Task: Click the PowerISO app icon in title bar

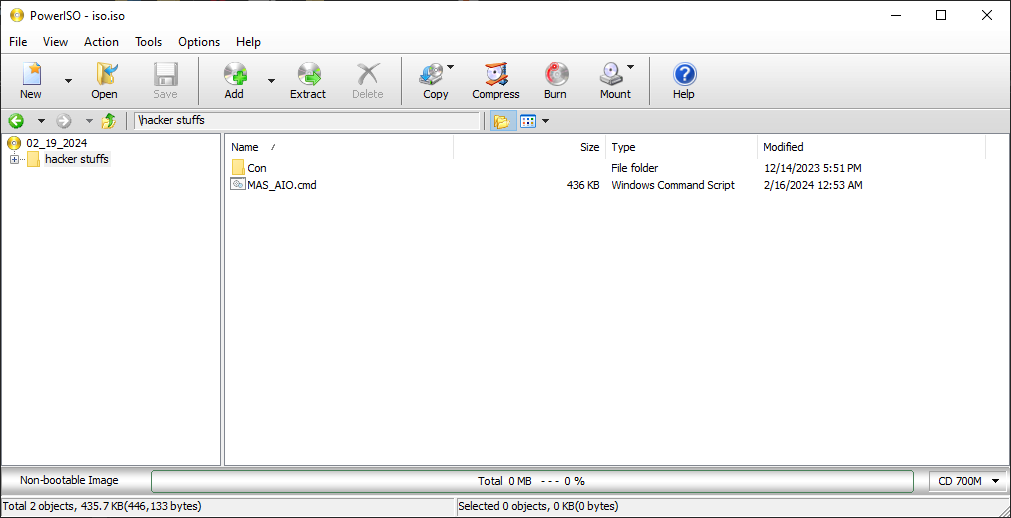Action: [x=17, y=16]
